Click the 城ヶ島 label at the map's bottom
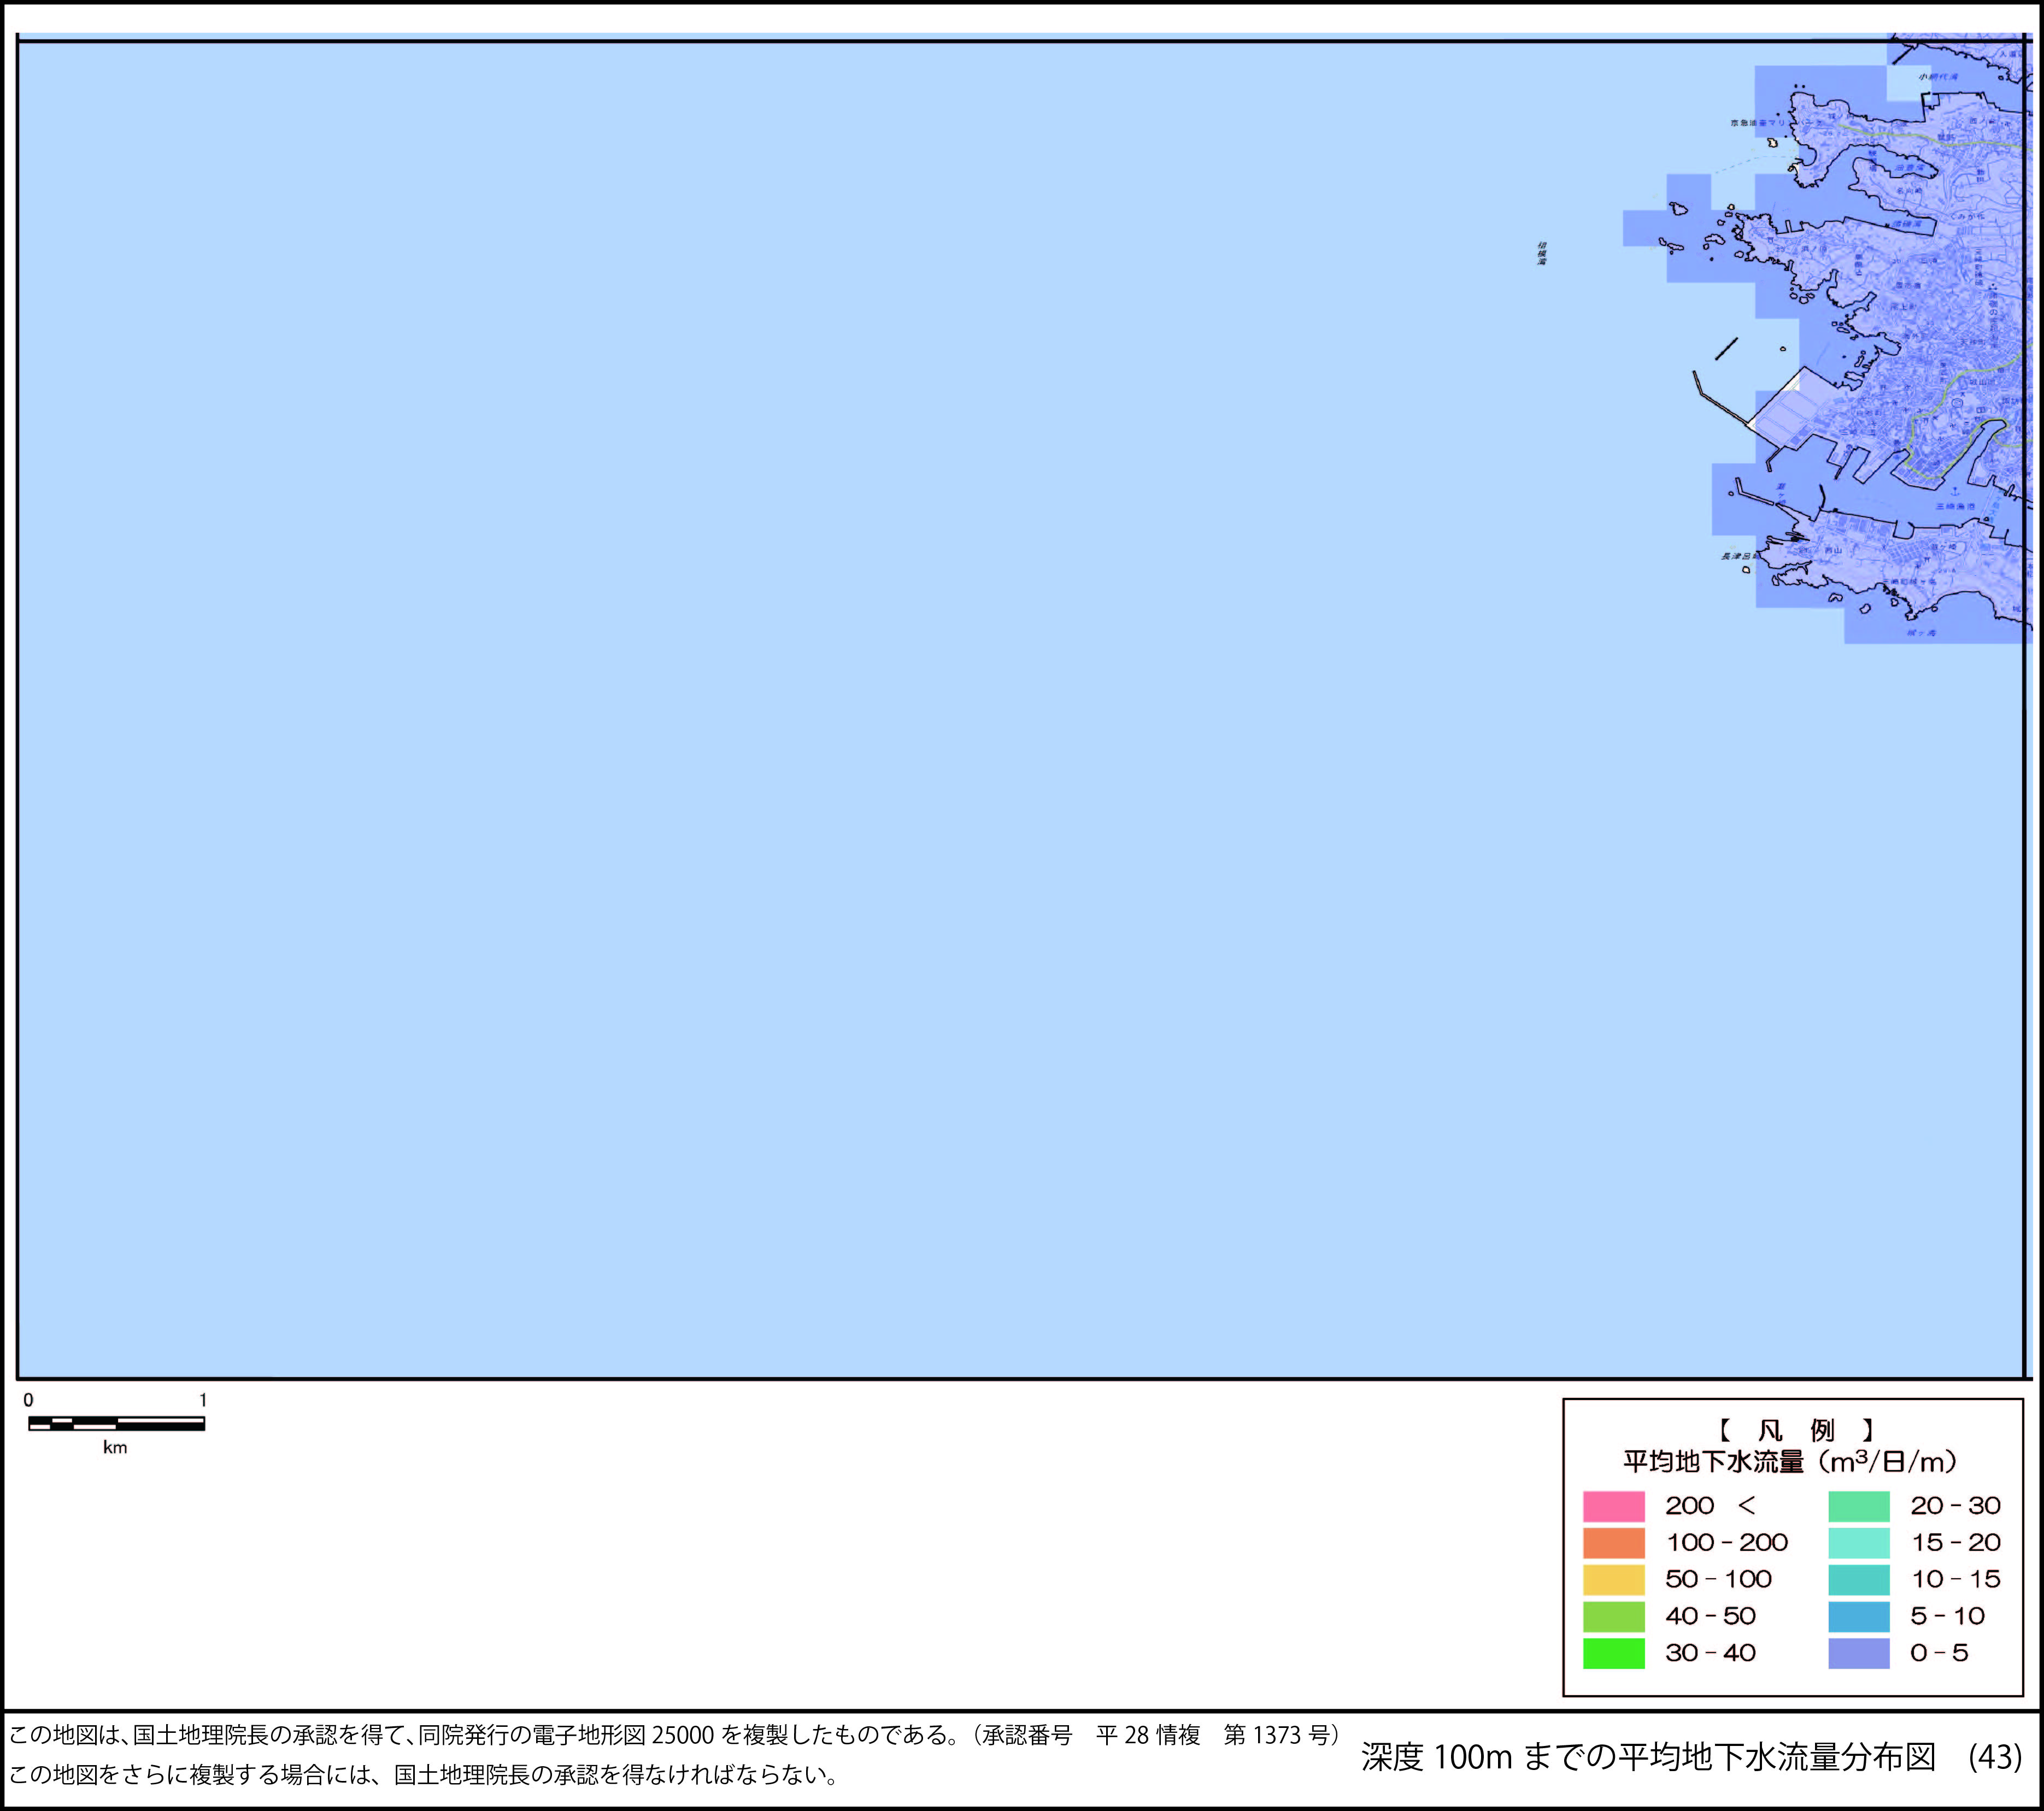This screenshot has height=1811, width=2044. pyautogui.click(x=1921, y=633)
